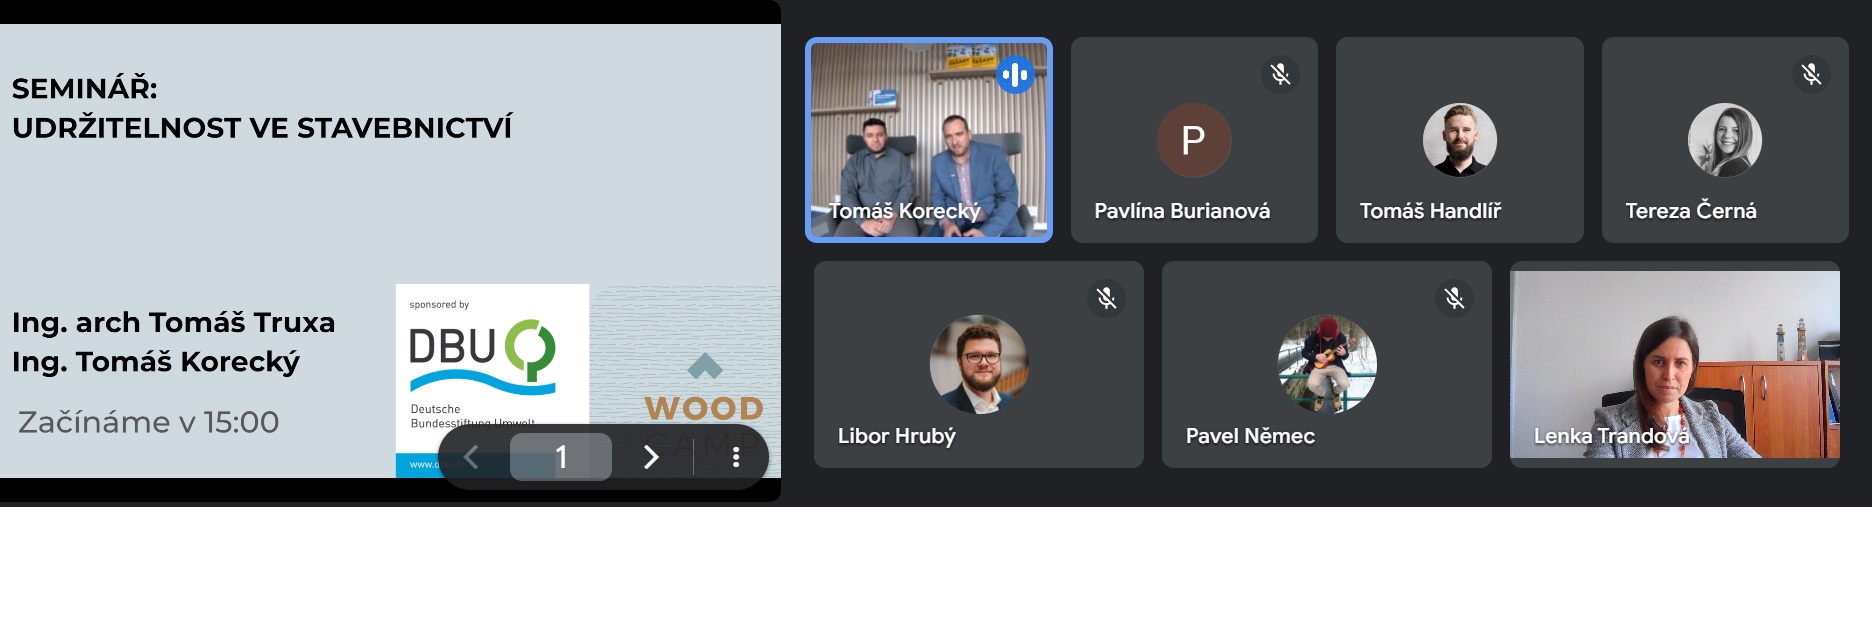Go to the previous slide arrow
Screen dimensions: 1872x637
pyautogui.click(x=471, y=457)
